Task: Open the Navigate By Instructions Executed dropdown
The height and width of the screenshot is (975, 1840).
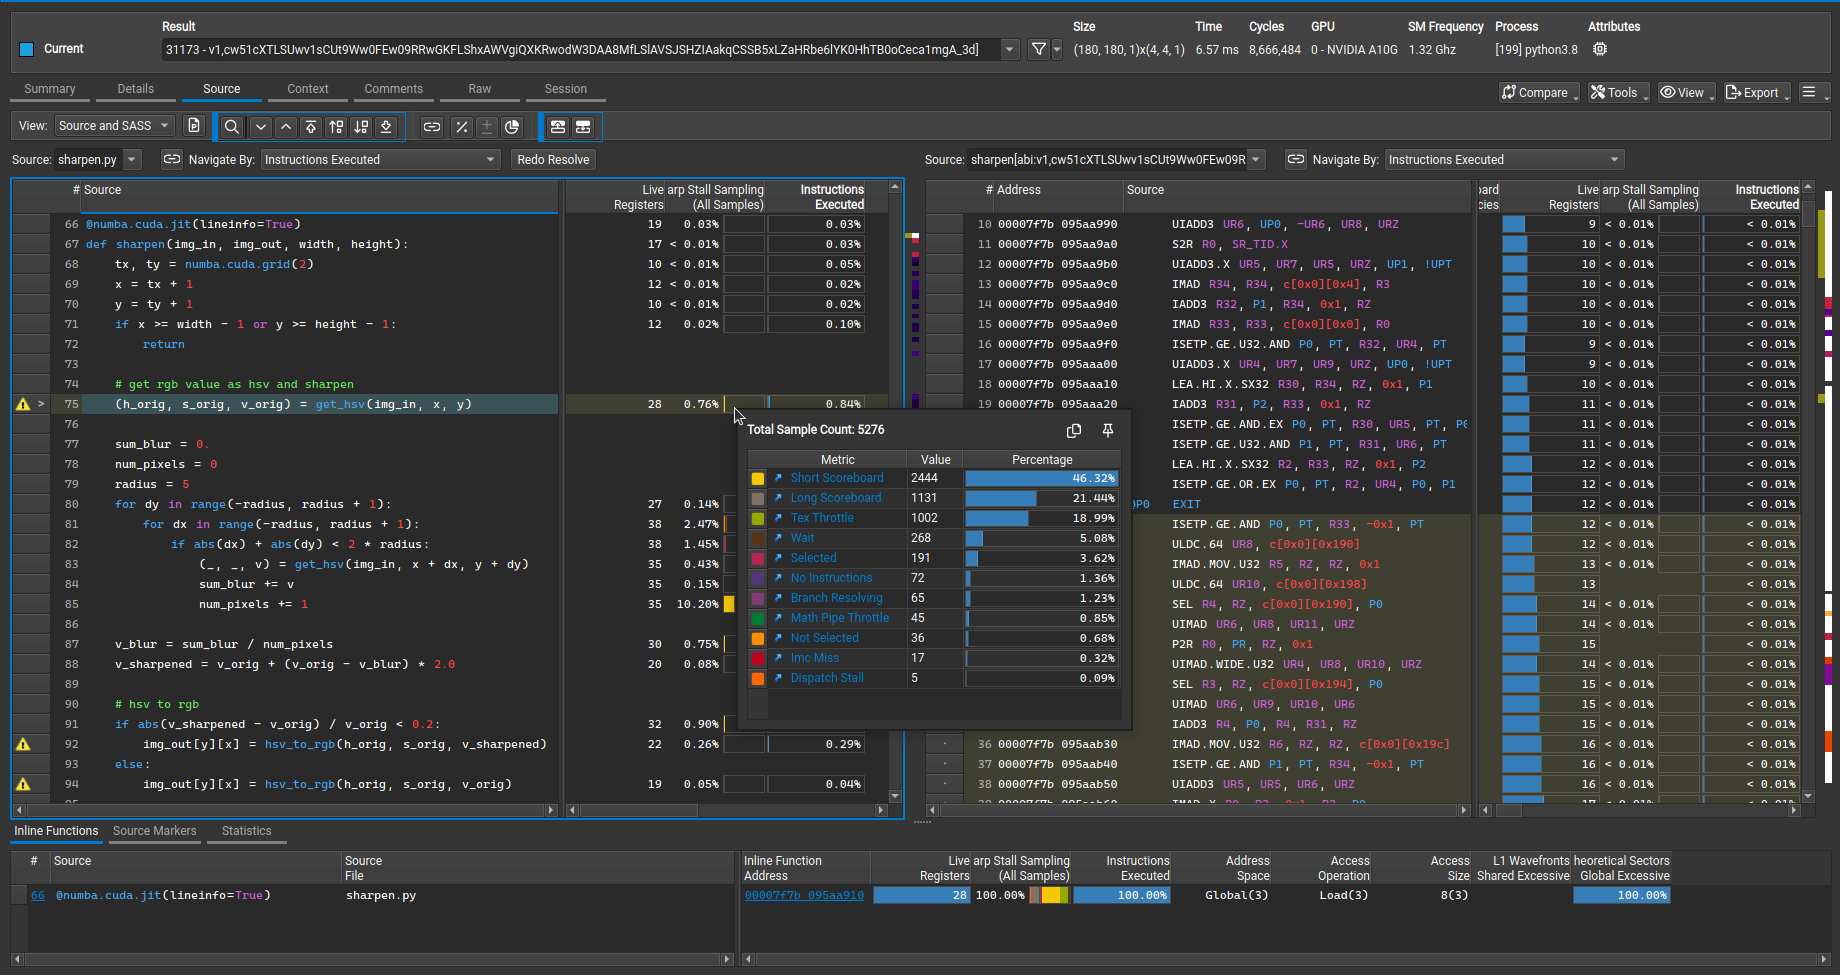Action: pos(380,159)
